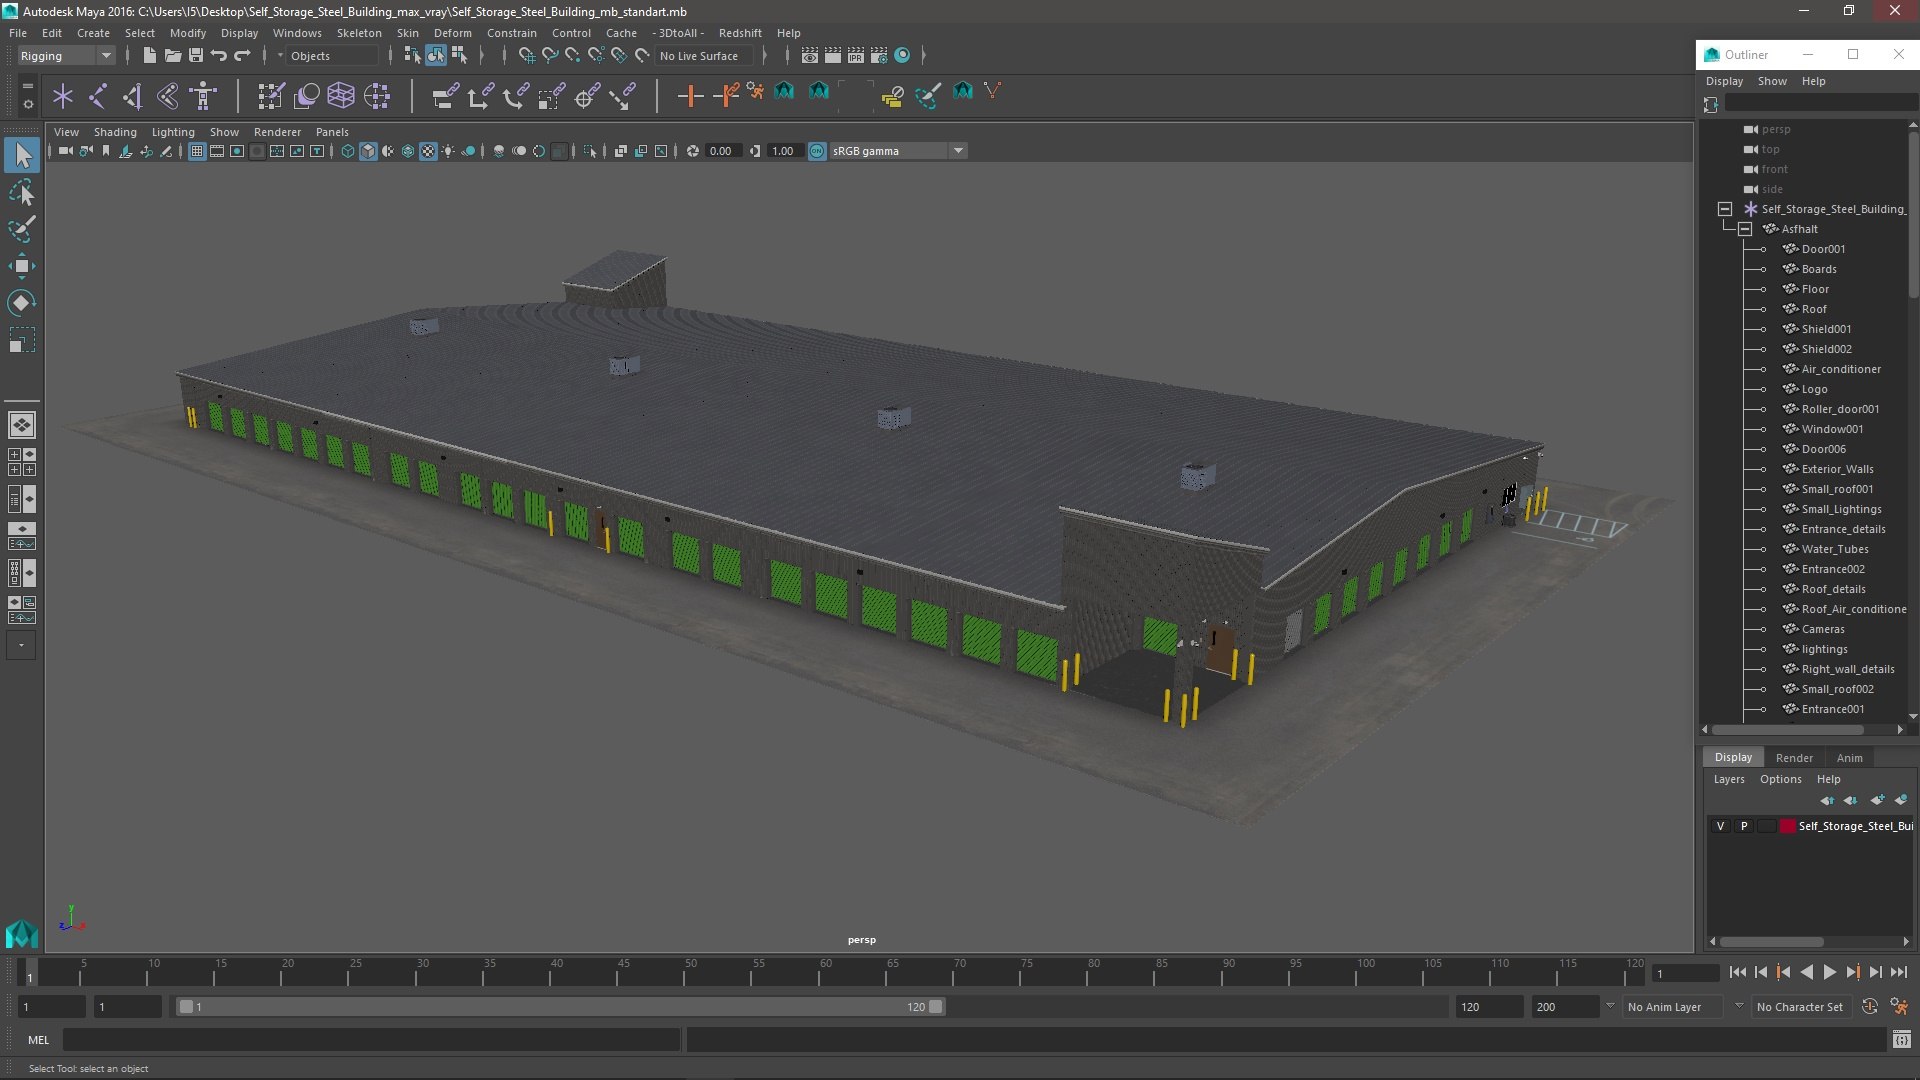Screen dimensions: 1920x1080
Task: Click the joint tool shelf icon
Action: pyautogui.click(x=98, y=96)
